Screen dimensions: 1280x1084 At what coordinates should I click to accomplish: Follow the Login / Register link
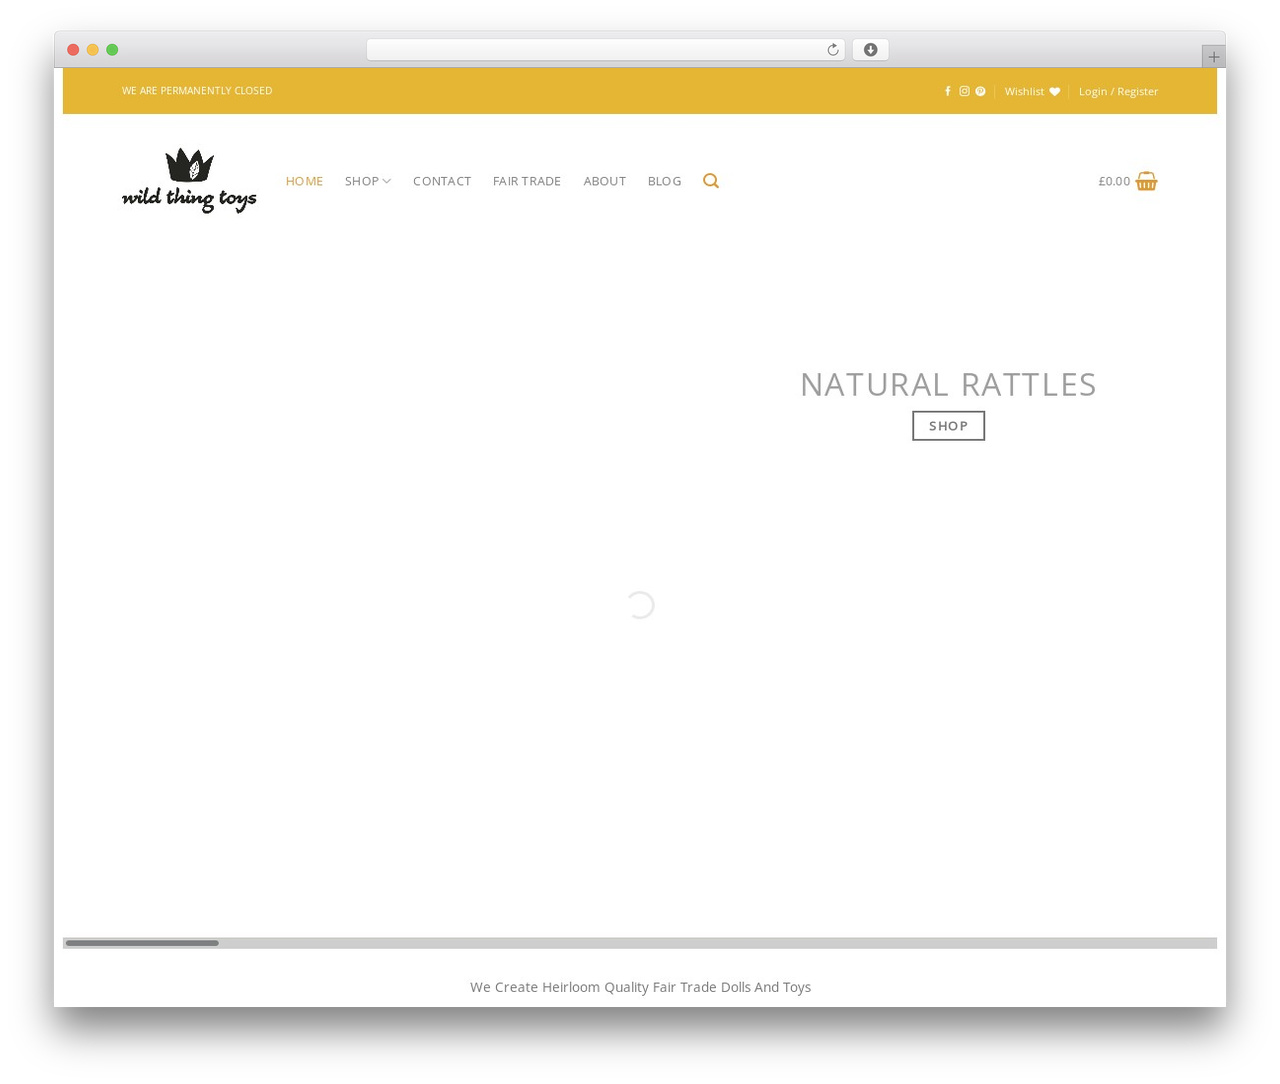click(x=1118, y=91)
